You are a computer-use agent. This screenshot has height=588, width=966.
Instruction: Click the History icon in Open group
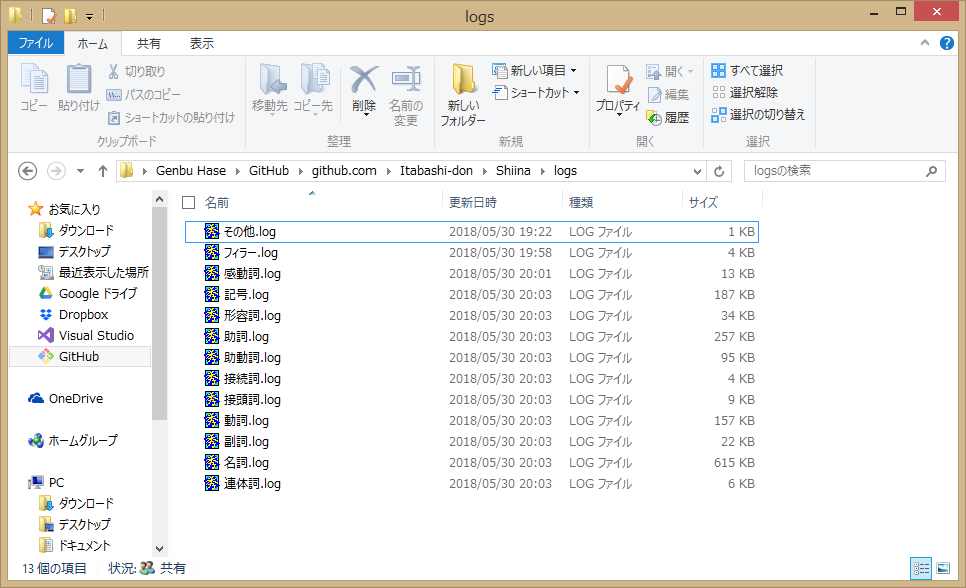pyautogui.click(x=668, y=117)
